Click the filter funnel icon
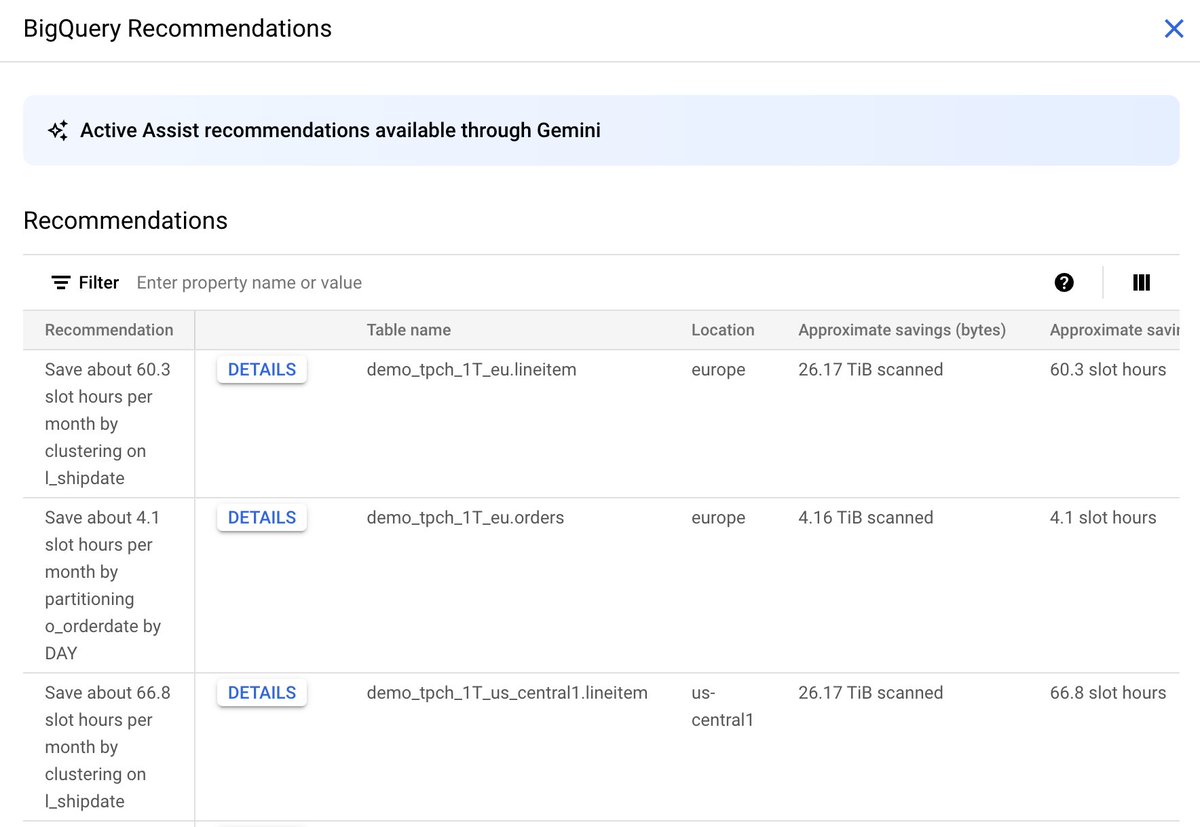This screenshot has width=1200, height=827. pos(60,282)
